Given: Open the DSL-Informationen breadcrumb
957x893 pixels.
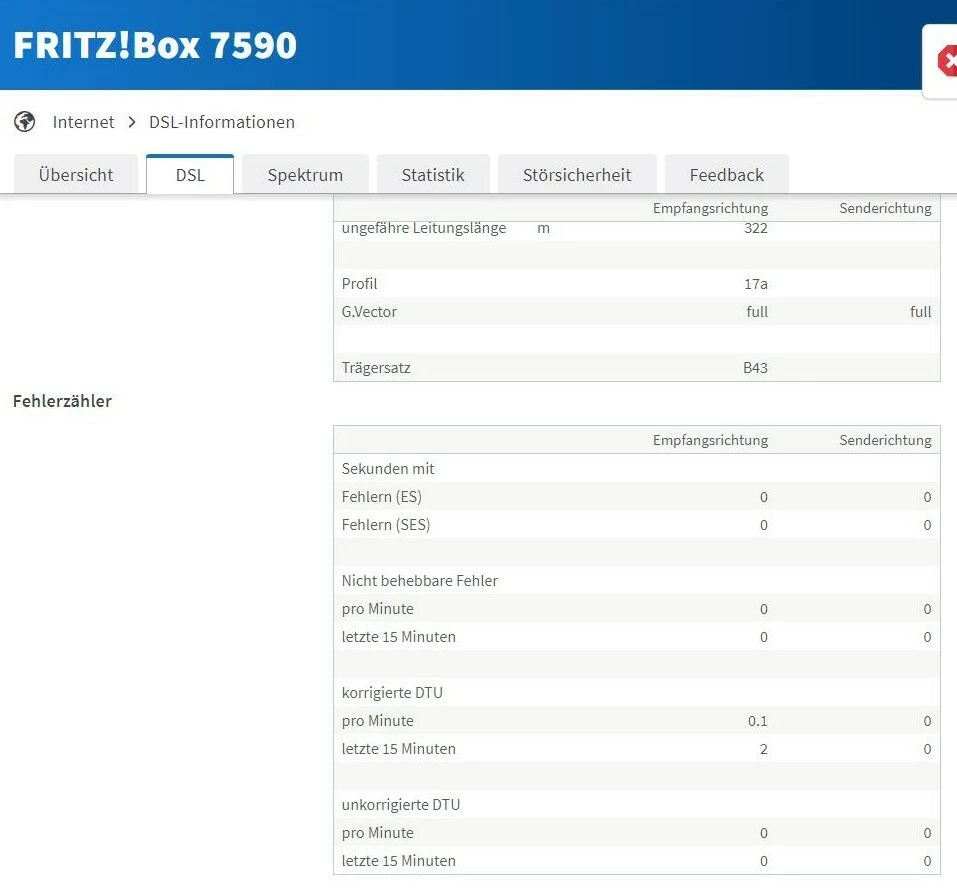Looking at the screenshot, I should 222,122.
